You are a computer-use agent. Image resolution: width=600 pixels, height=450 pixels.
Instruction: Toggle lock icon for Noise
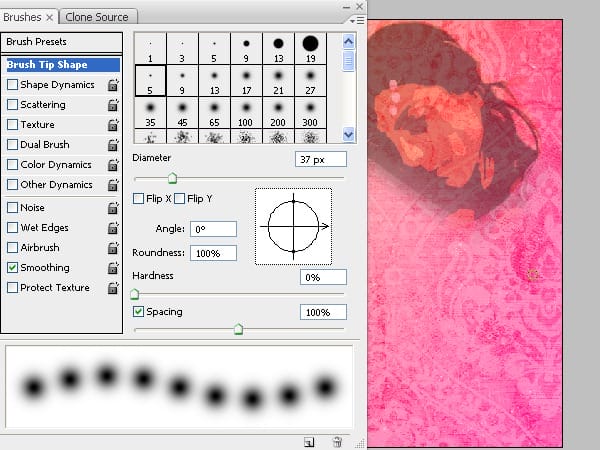(x=113, y=208)
